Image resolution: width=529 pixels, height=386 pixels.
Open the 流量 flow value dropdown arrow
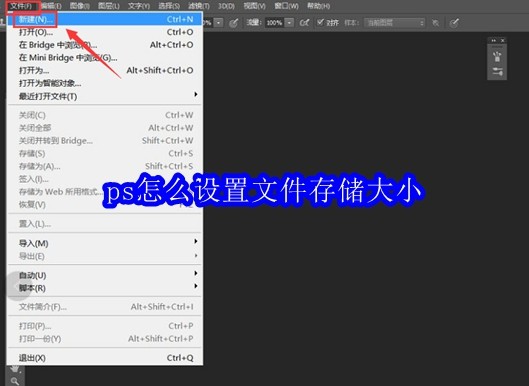point(289,23)
